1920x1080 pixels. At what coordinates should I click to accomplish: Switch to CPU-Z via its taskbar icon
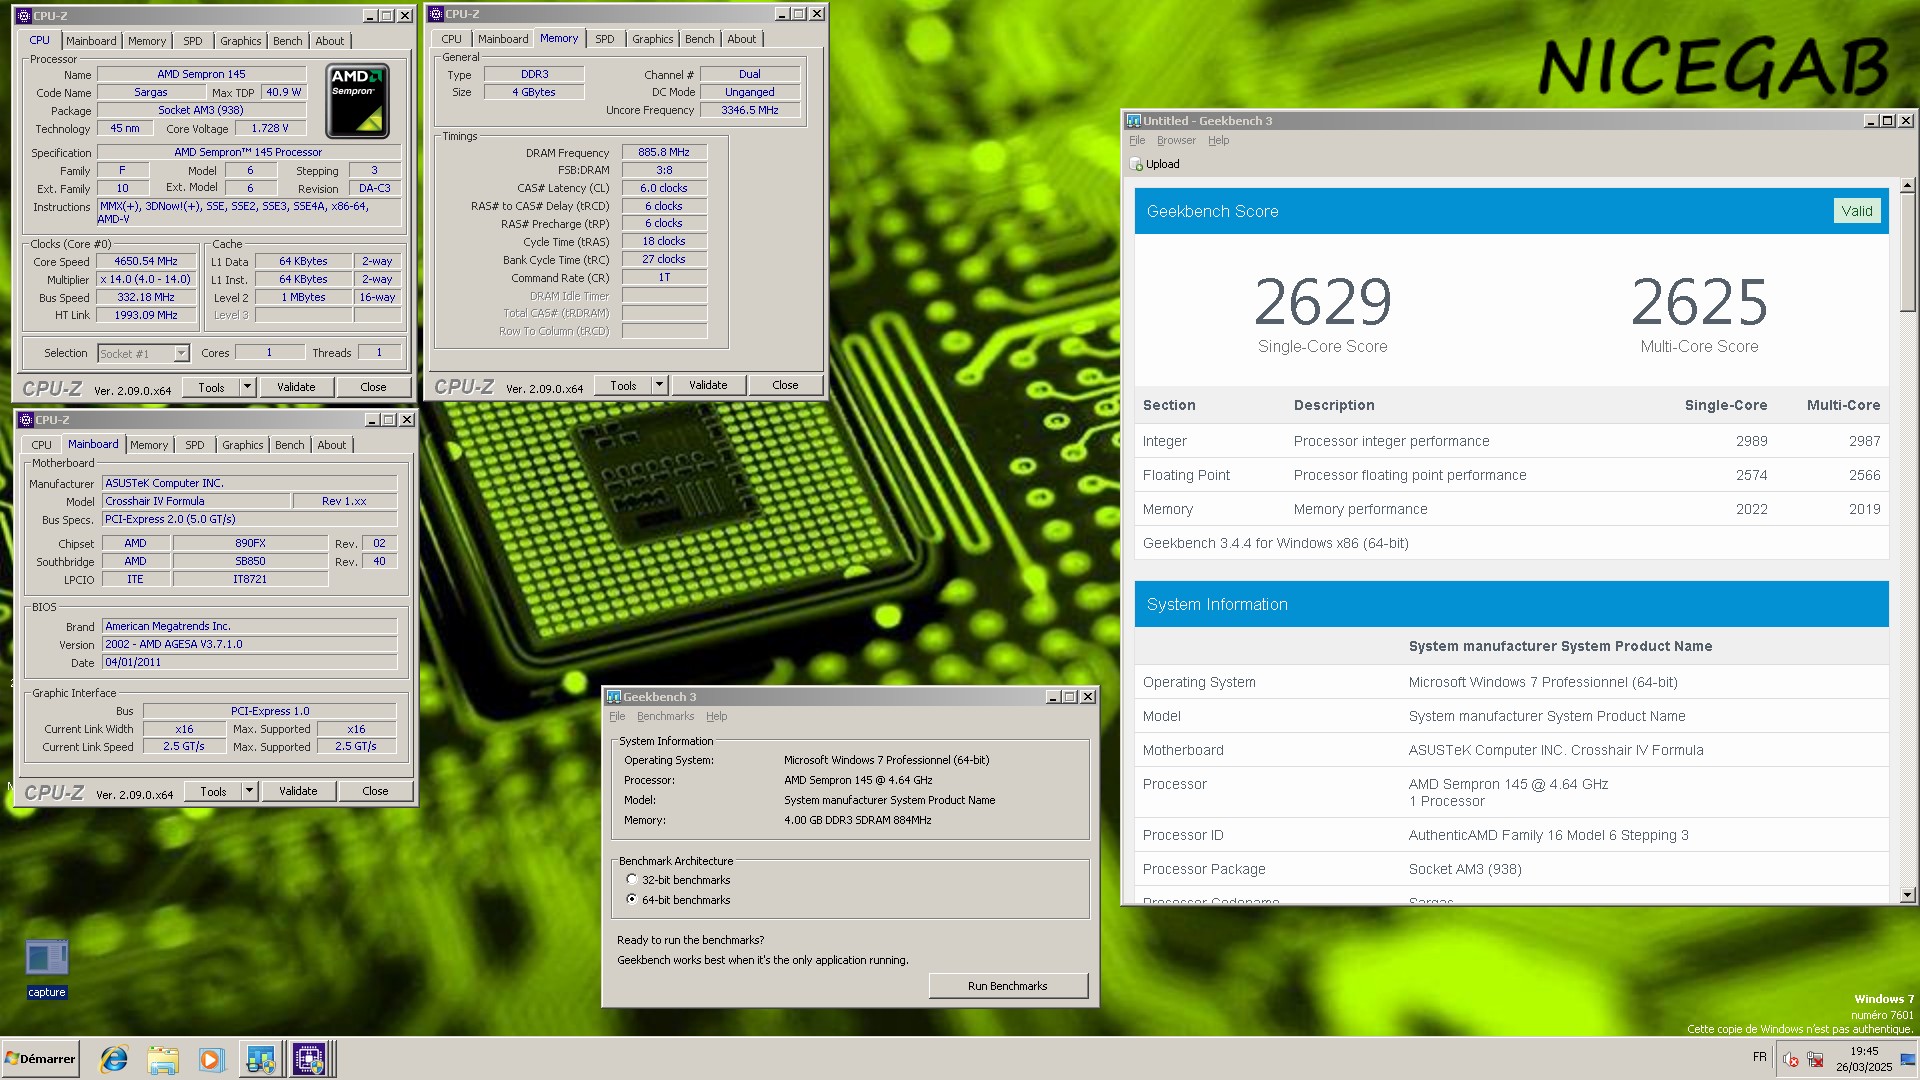309,1059
